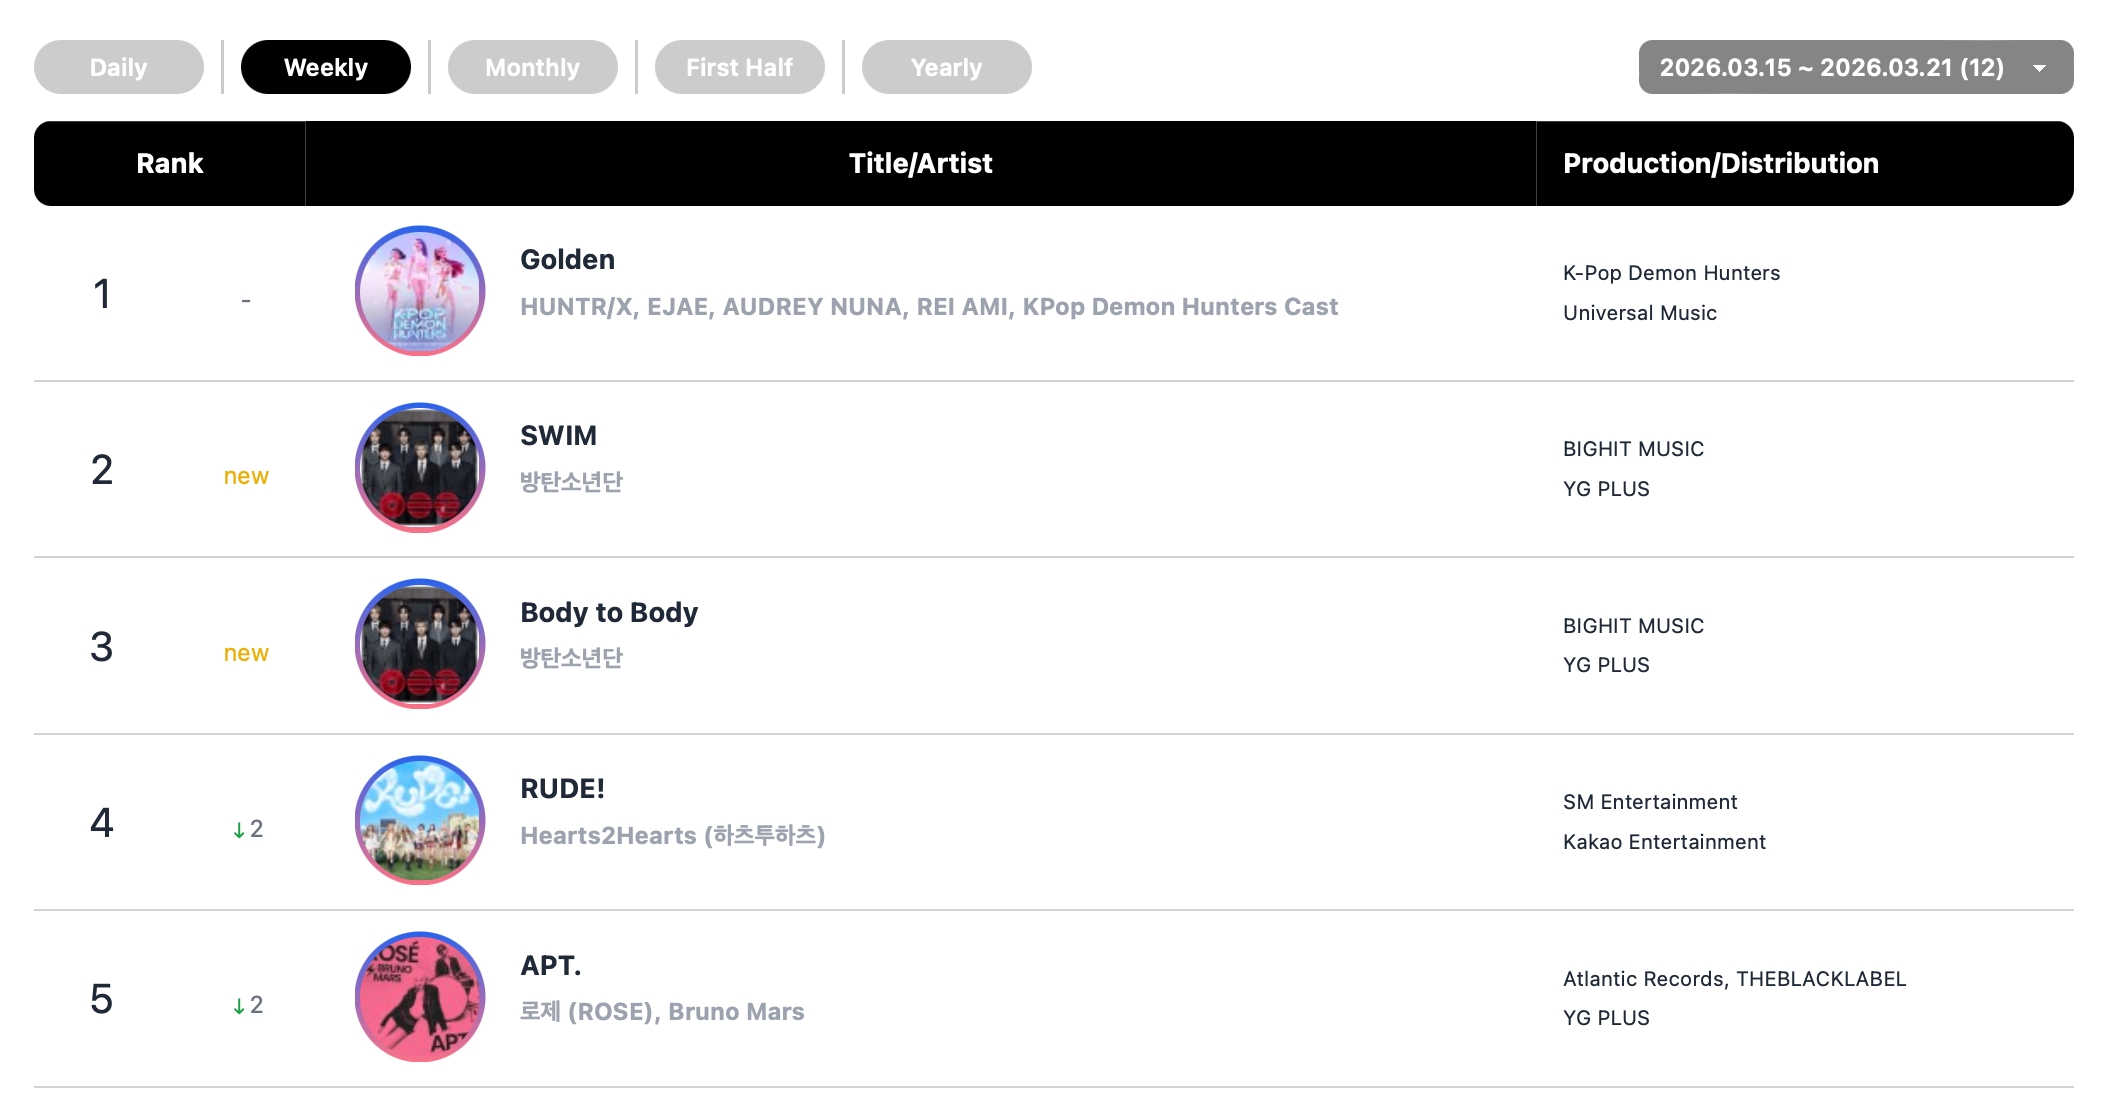Open the Body to Body song title
2111x1103 pixels.
tap(609, 612)
